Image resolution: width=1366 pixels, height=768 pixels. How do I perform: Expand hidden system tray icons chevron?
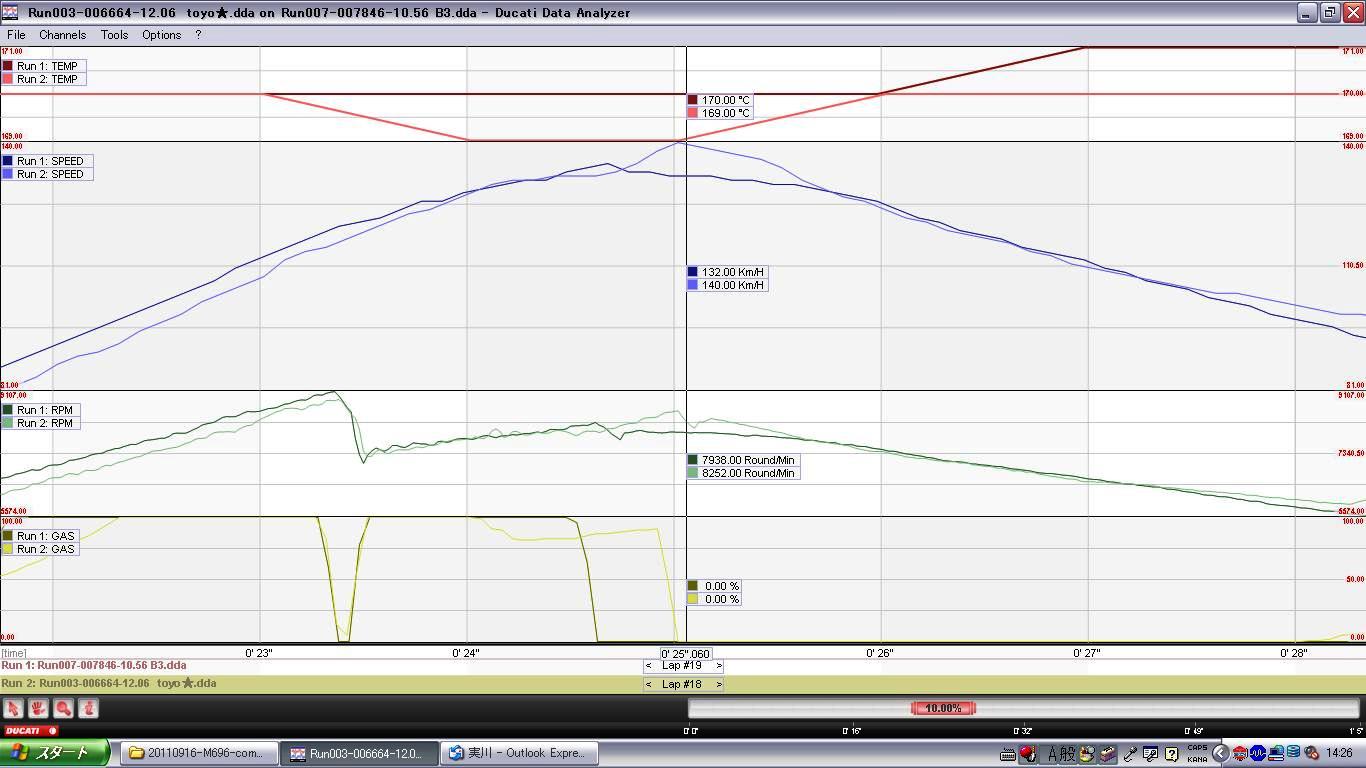click(1220, 754)
